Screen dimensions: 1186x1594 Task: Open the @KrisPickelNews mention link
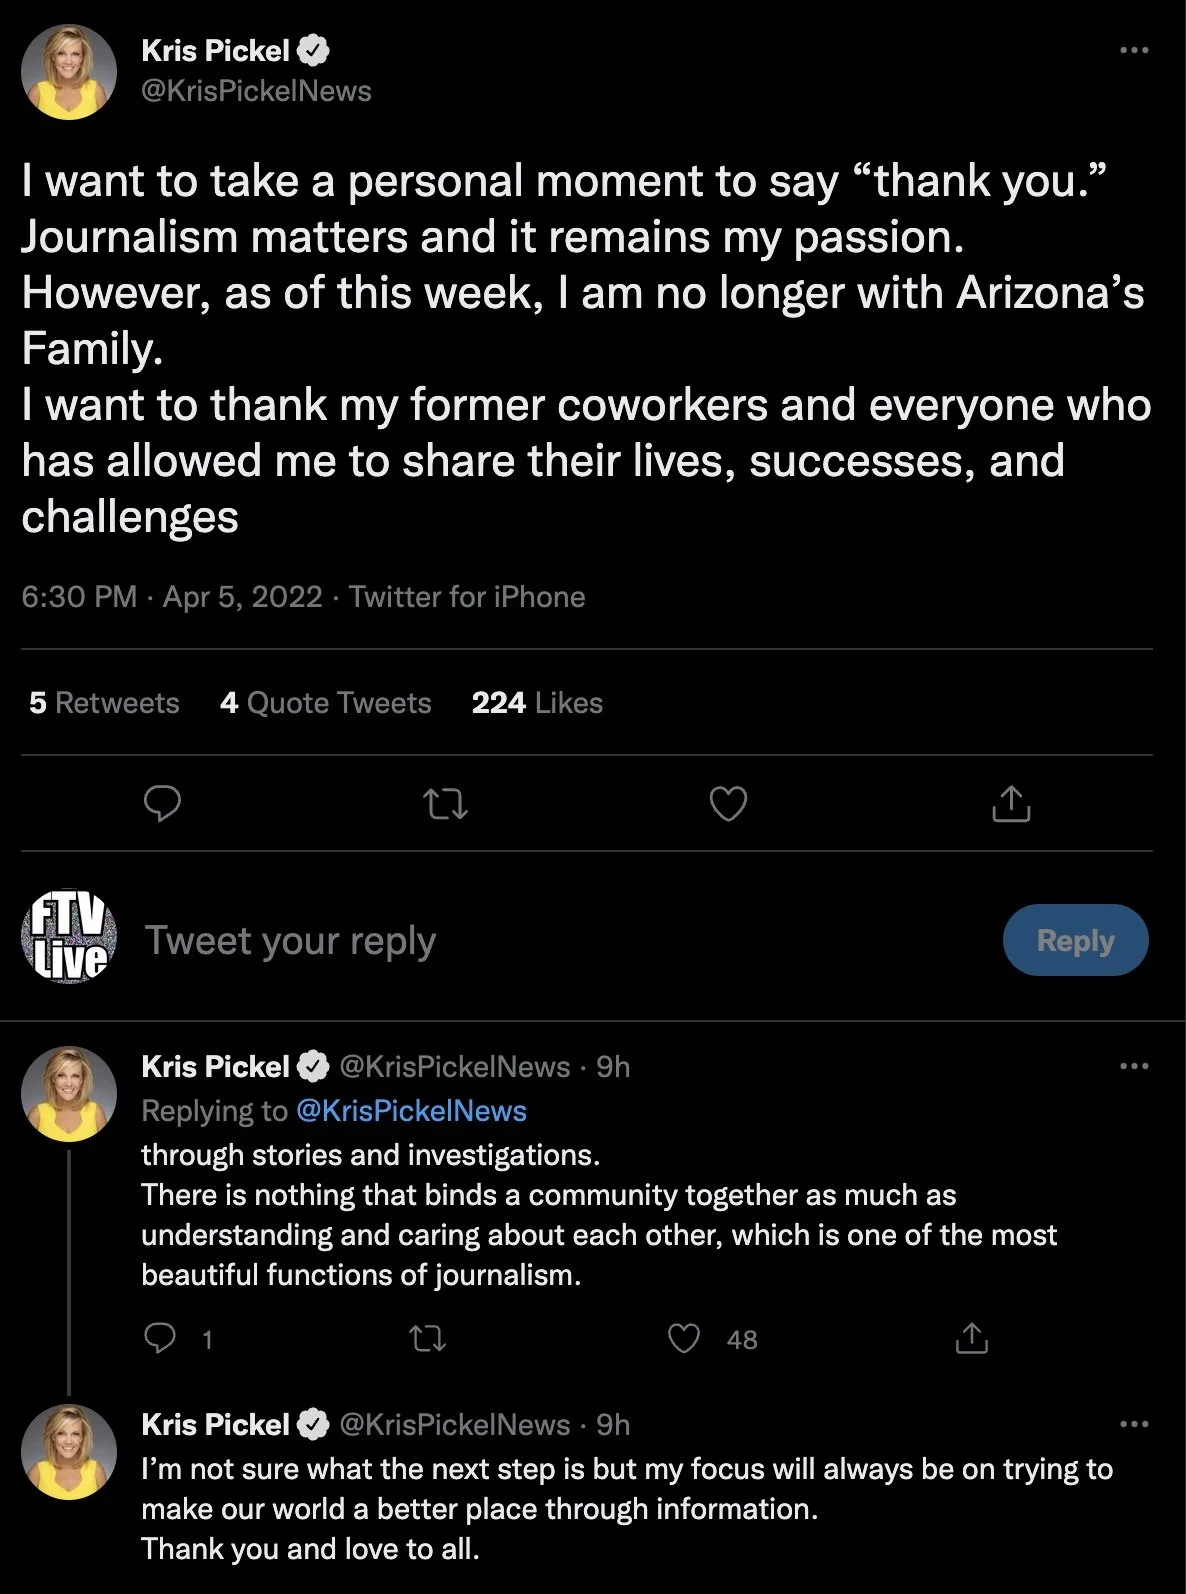click(411, 1111)
